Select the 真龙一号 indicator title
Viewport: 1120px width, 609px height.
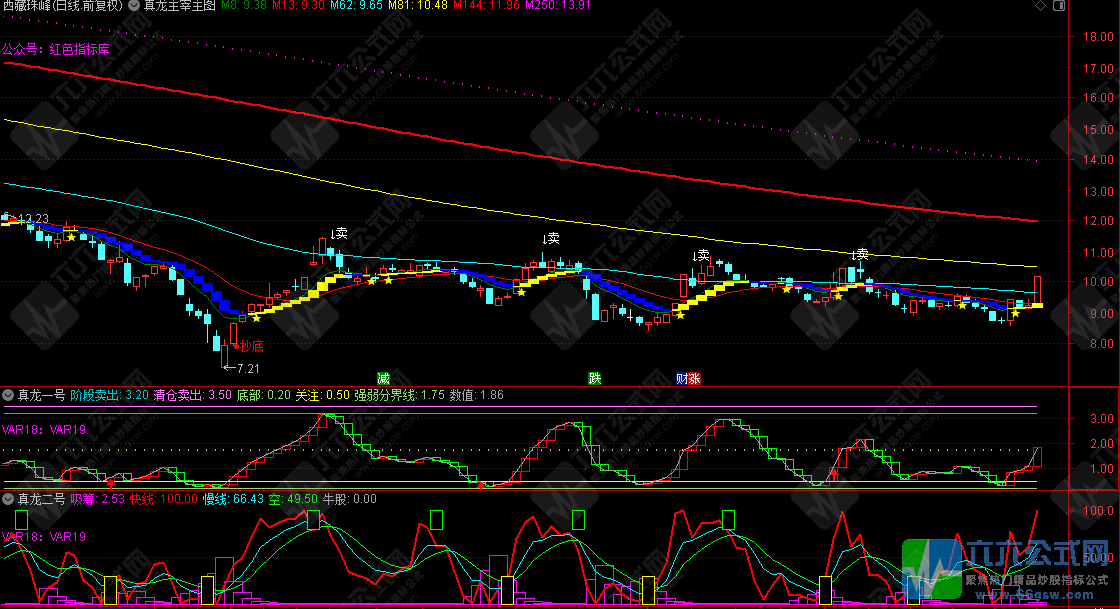[x=40, y=395]
